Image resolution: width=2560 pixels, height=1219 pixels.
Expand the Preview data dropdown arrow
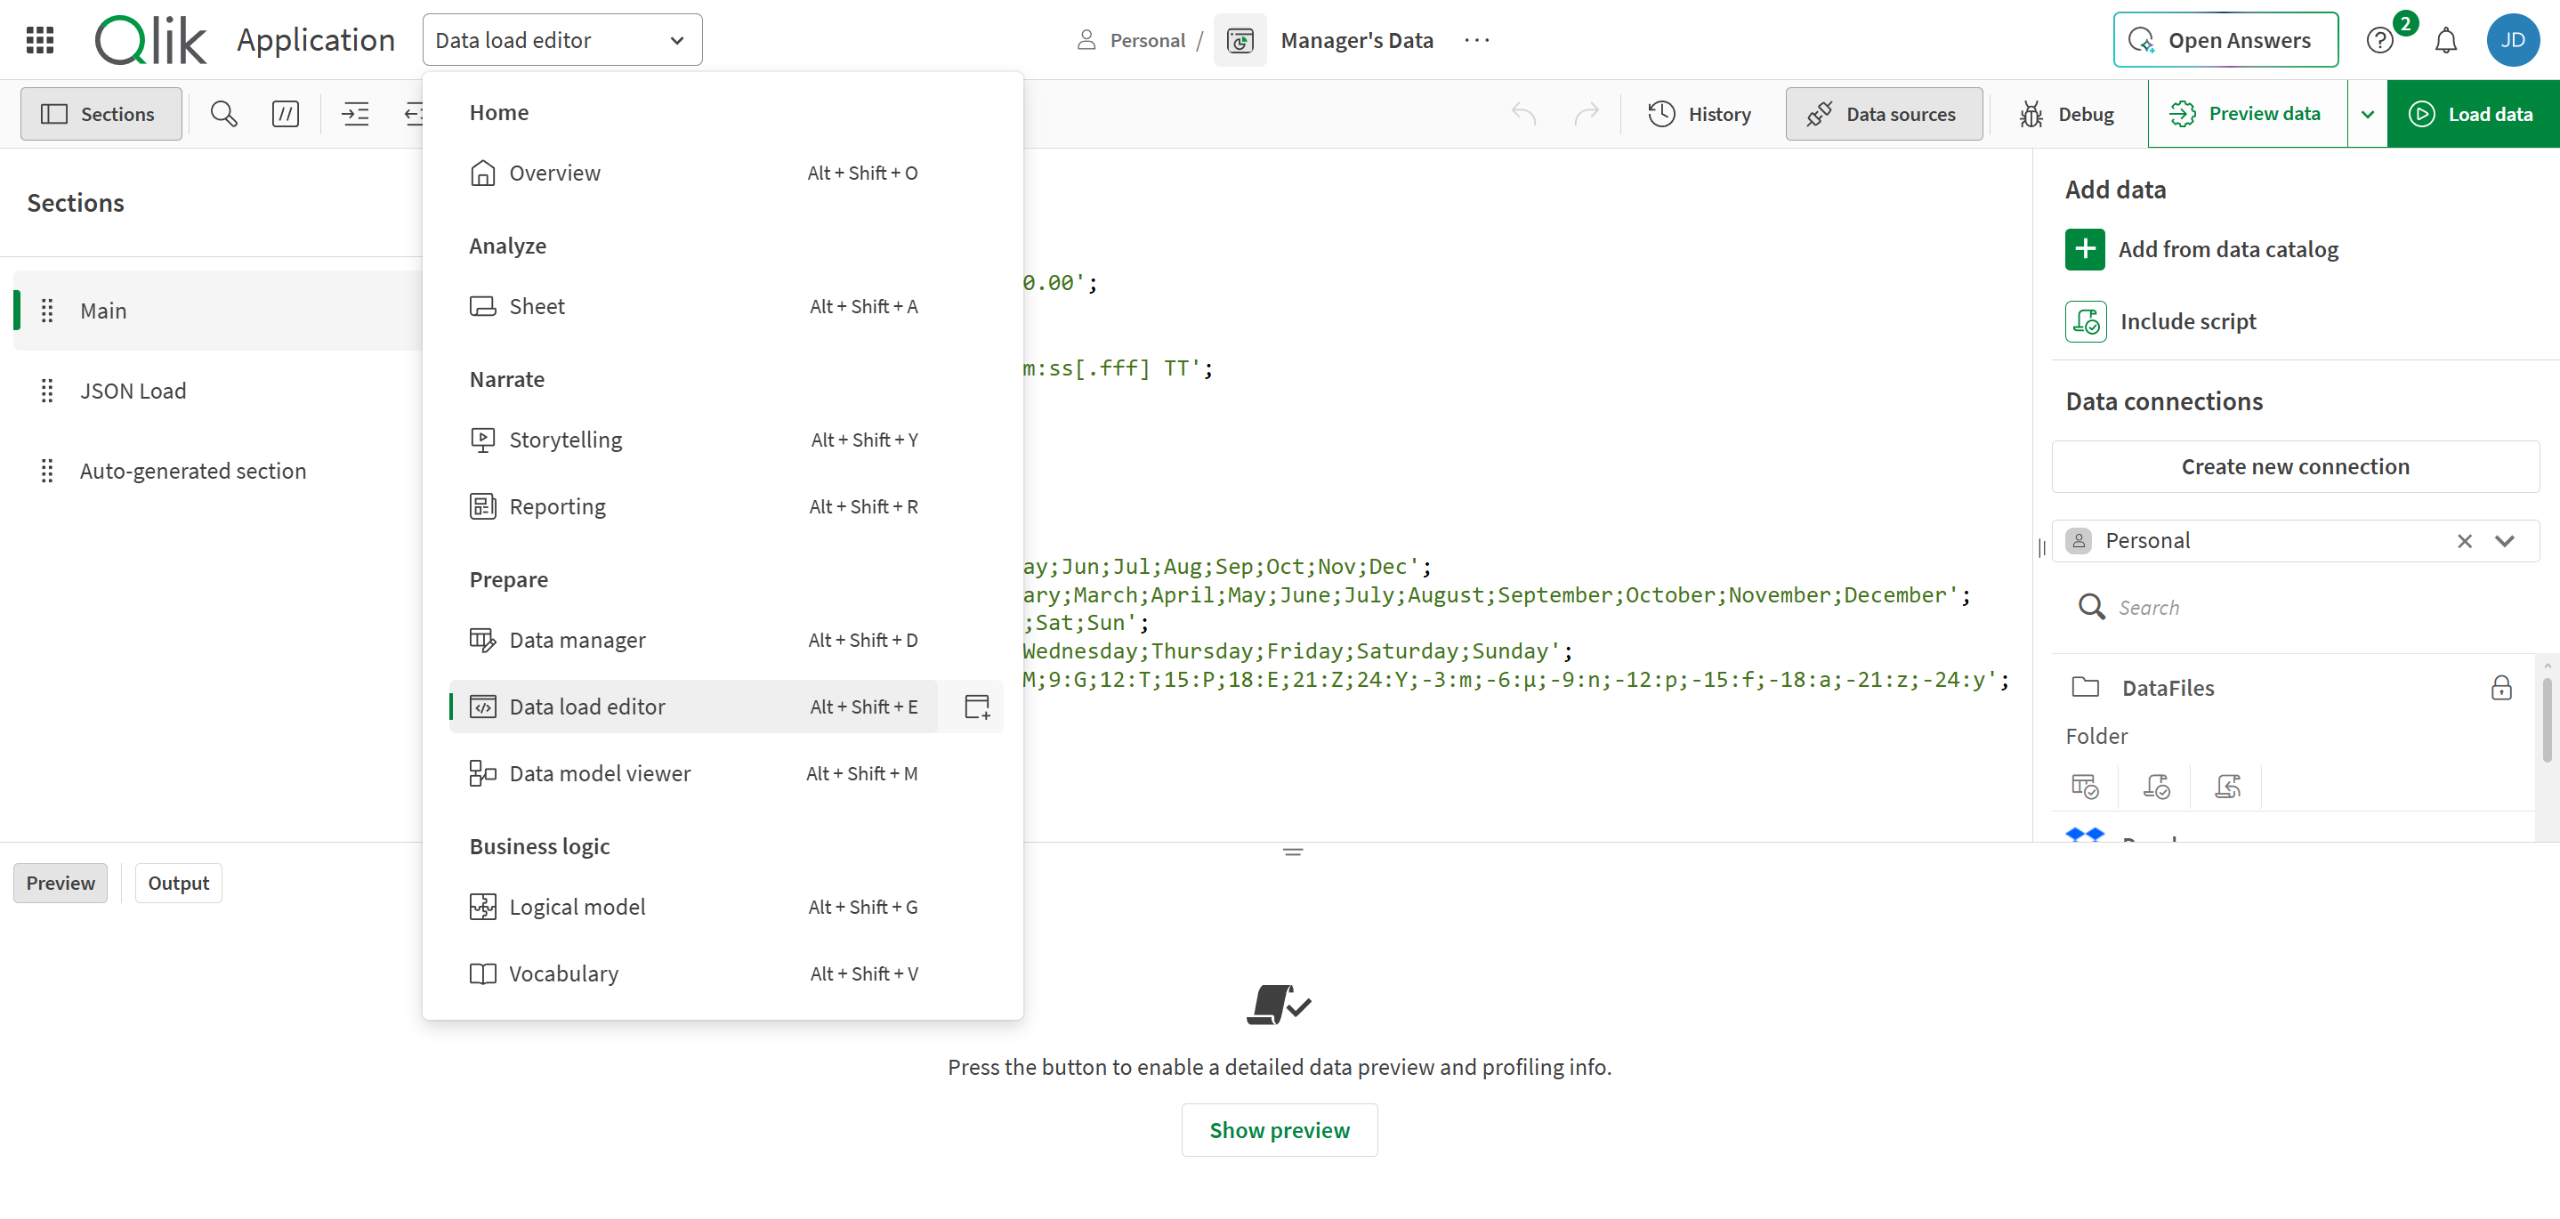click(2367, 114)
